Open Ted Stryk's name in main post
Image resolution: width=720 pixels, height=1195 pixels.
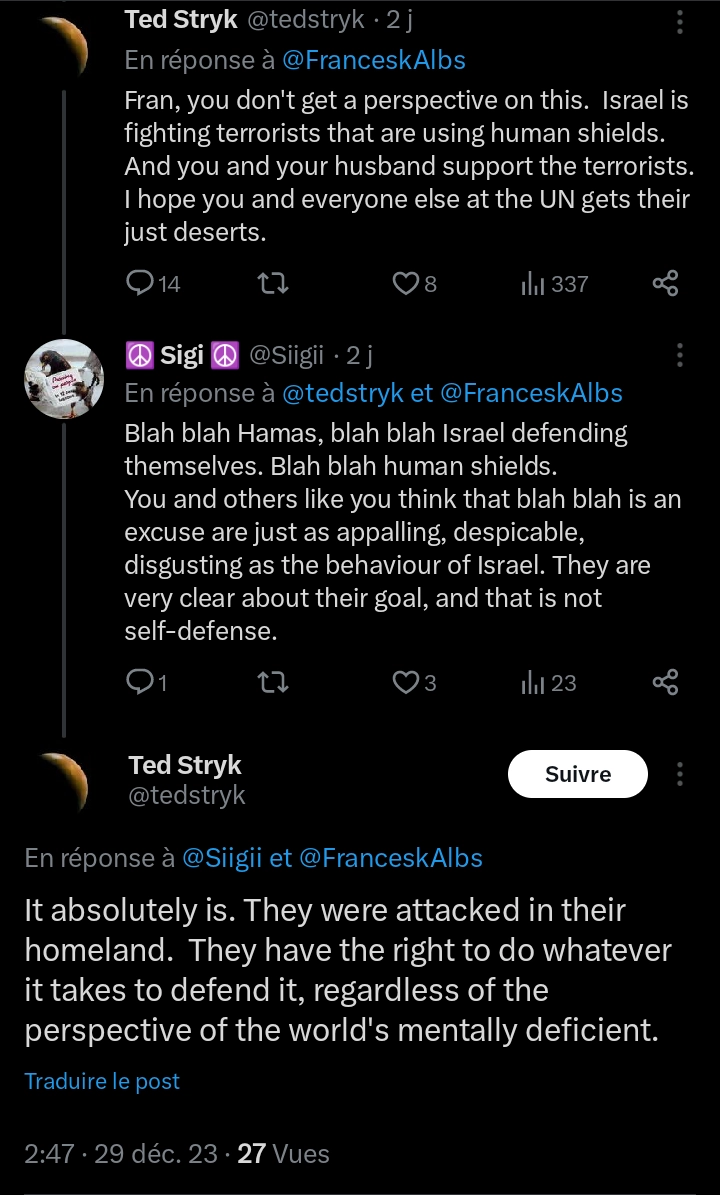[x=185, y=764]
